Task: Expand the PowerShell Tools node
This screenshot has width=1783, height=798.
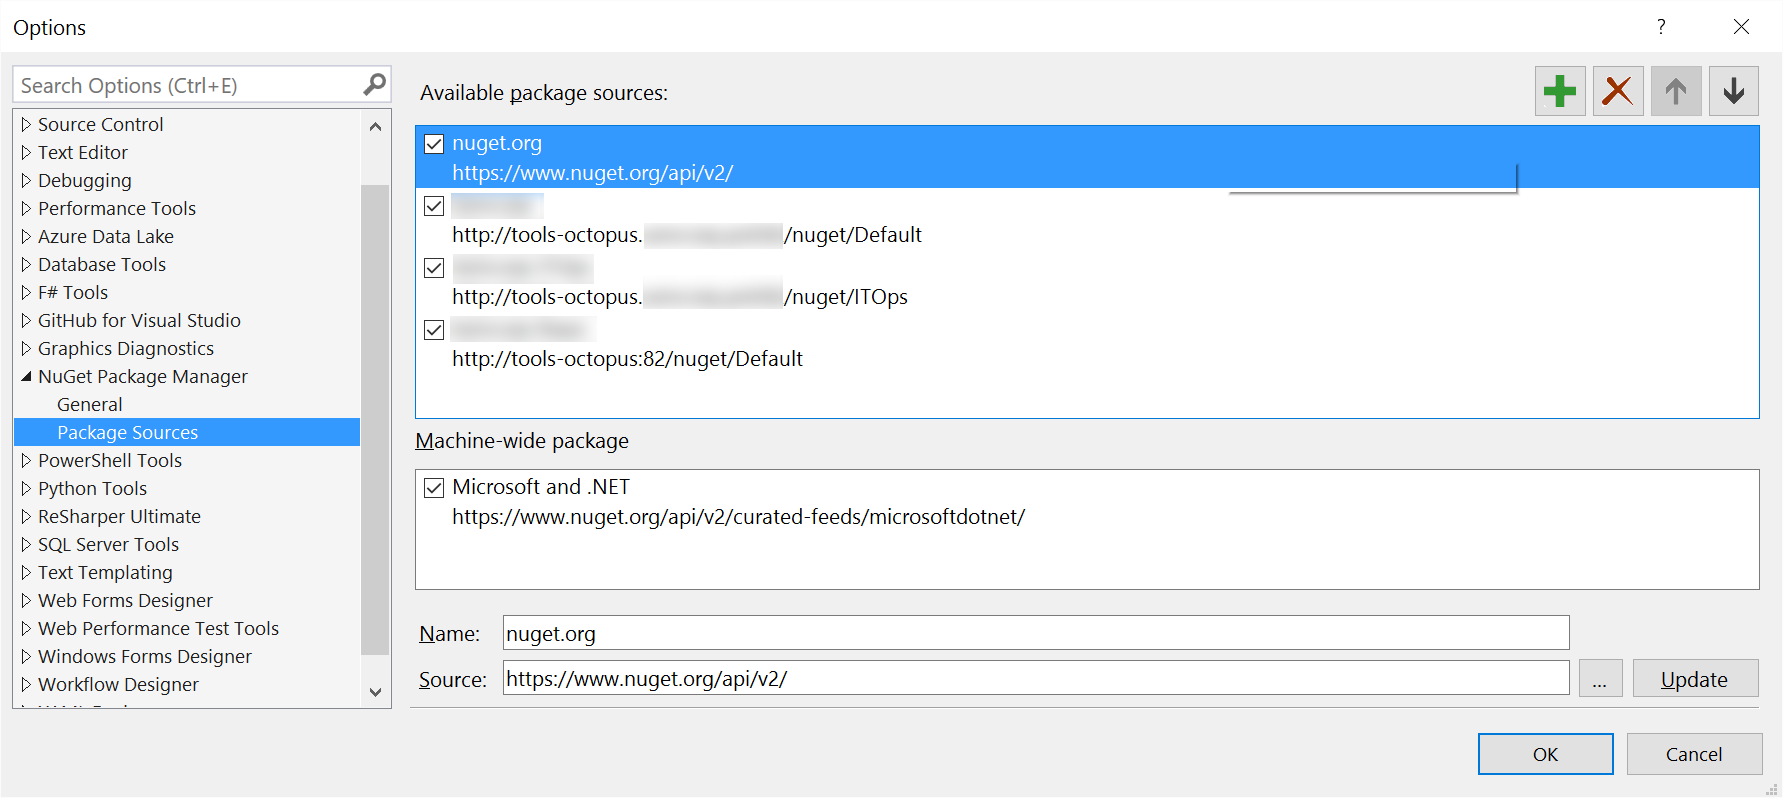Action: pos(26,461)
